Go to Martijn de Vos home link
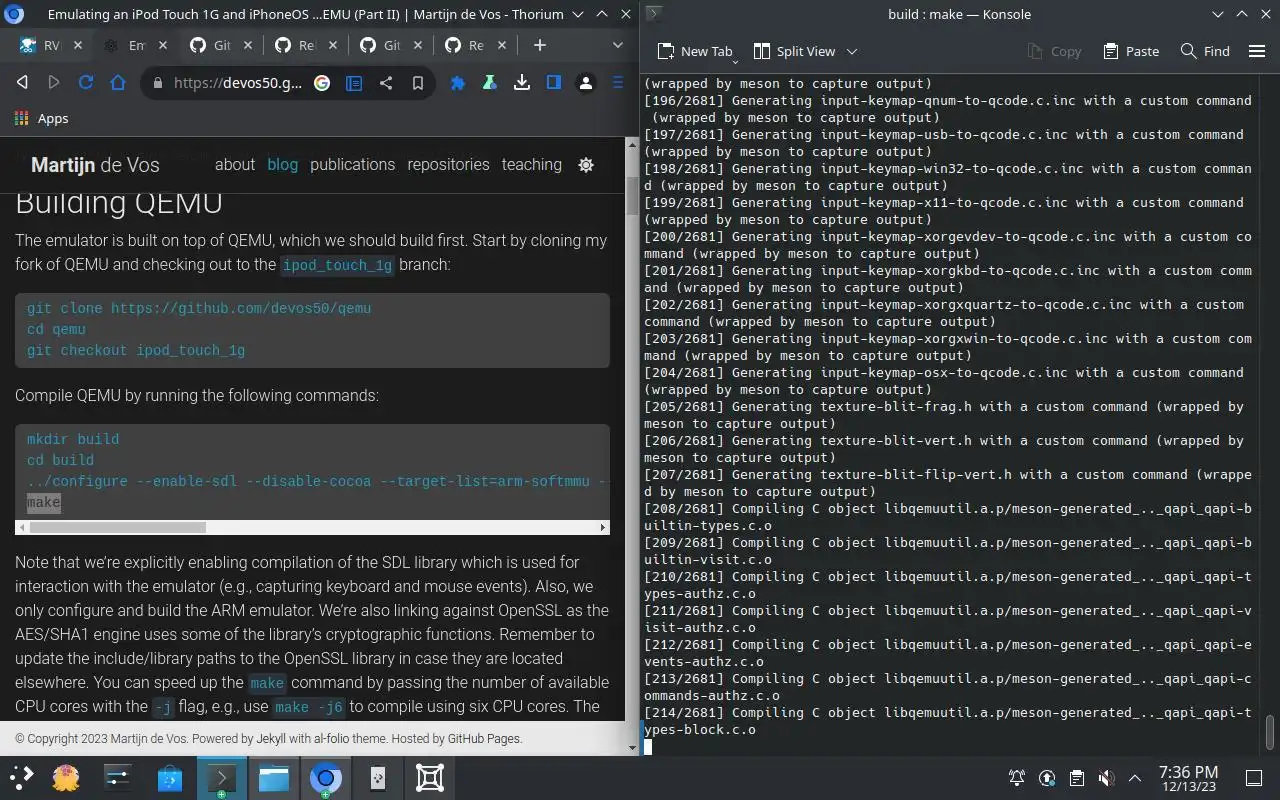The width and height of the screenshot is (1280, 800). [95, 165]
